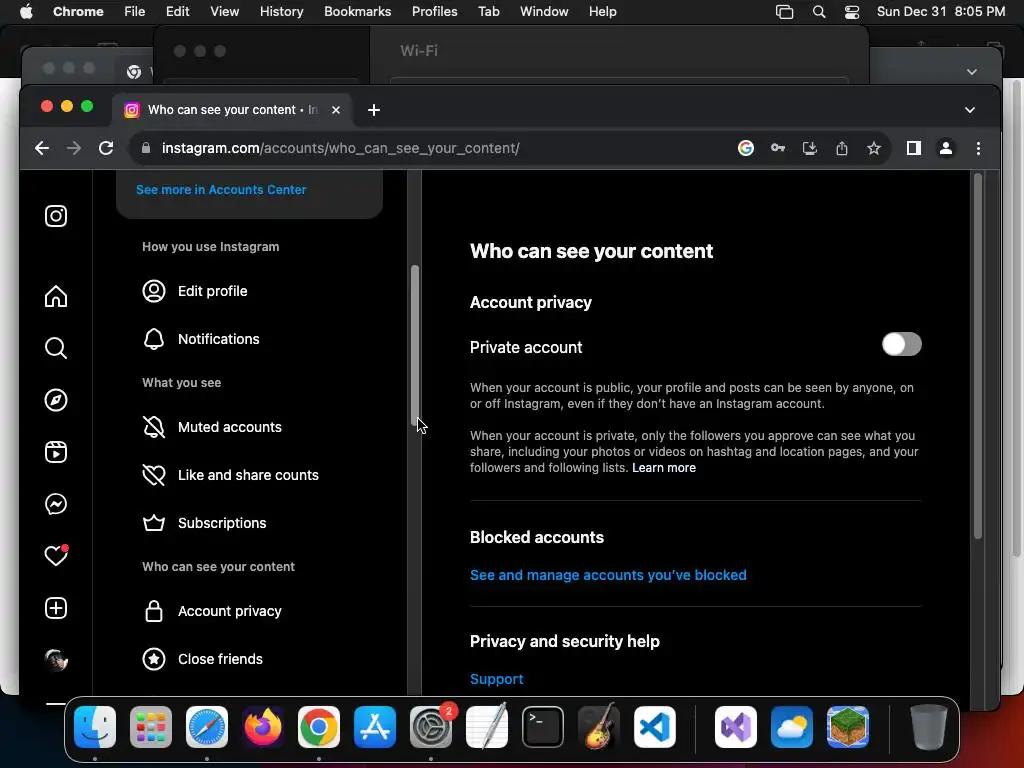Click See and manage accounts you've blocked
This screenshot has width=1024, height=768.
(608, 575)
